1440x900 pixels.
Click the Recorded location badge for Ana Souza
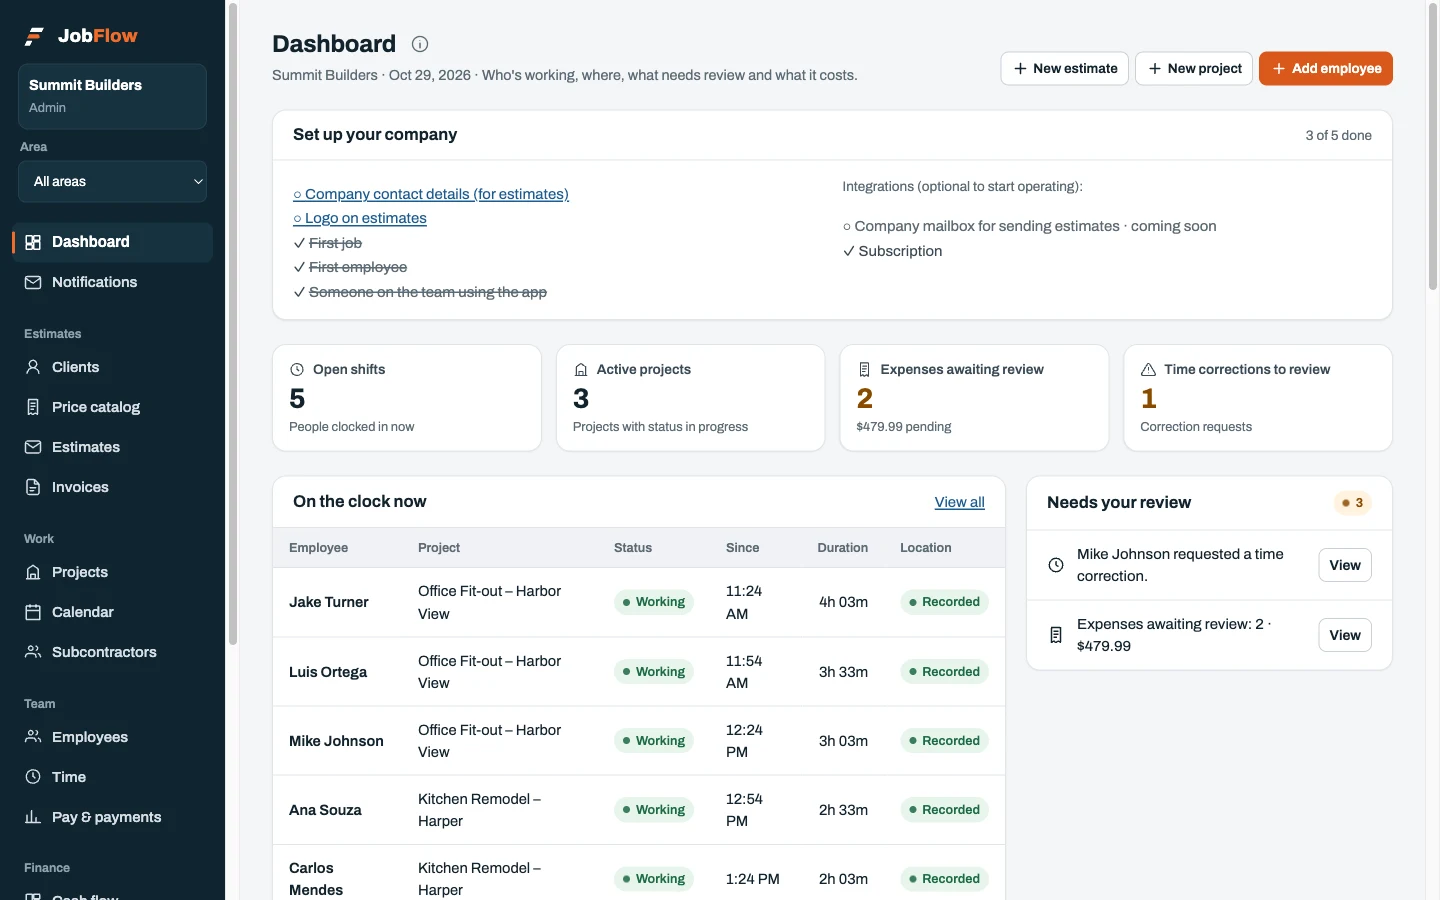(945, 810)
